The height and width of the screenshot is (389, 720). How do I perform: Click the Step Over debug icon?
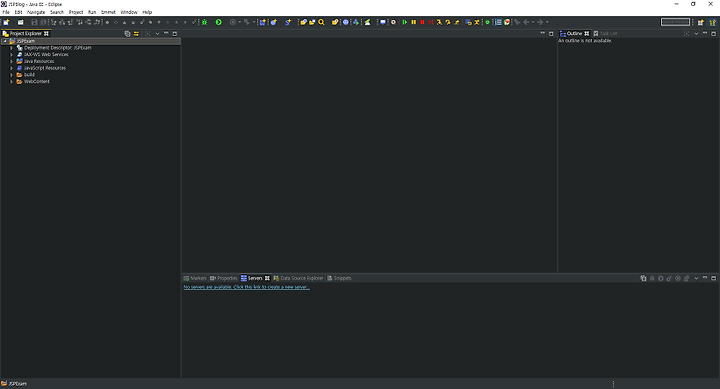[448, 22]
